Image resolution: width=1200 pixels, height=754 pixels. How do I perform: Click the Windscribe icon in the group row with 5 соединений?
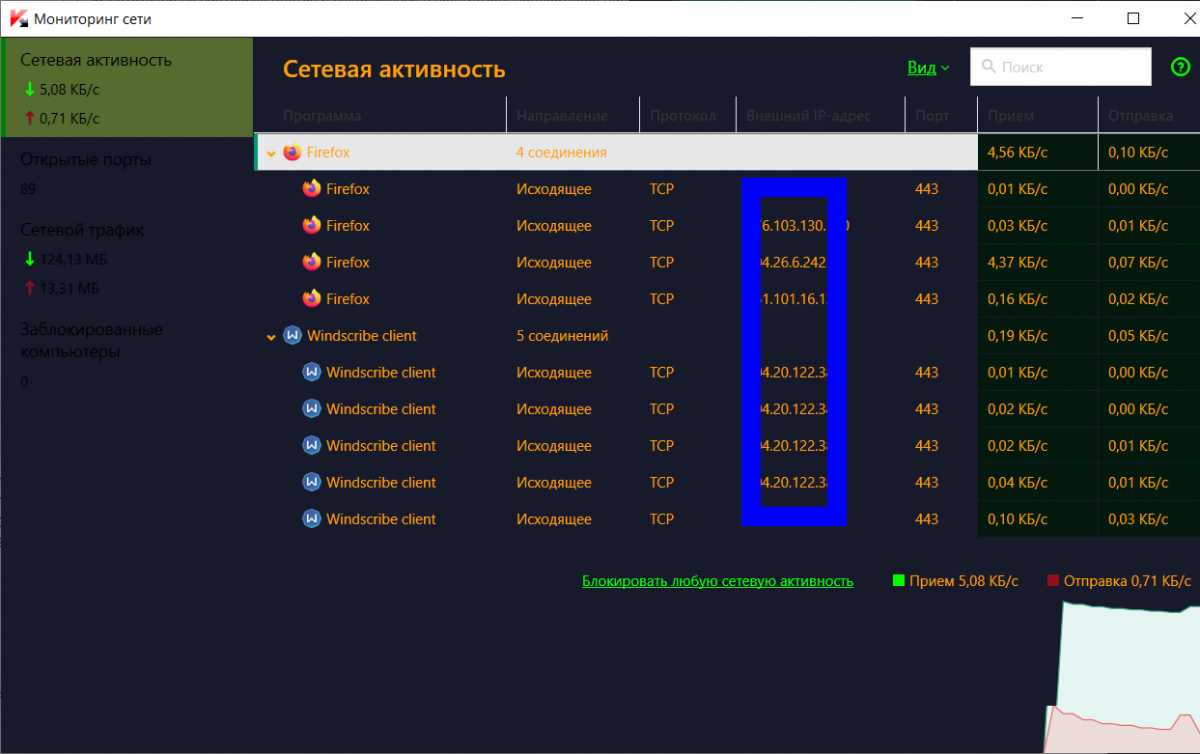292,335
